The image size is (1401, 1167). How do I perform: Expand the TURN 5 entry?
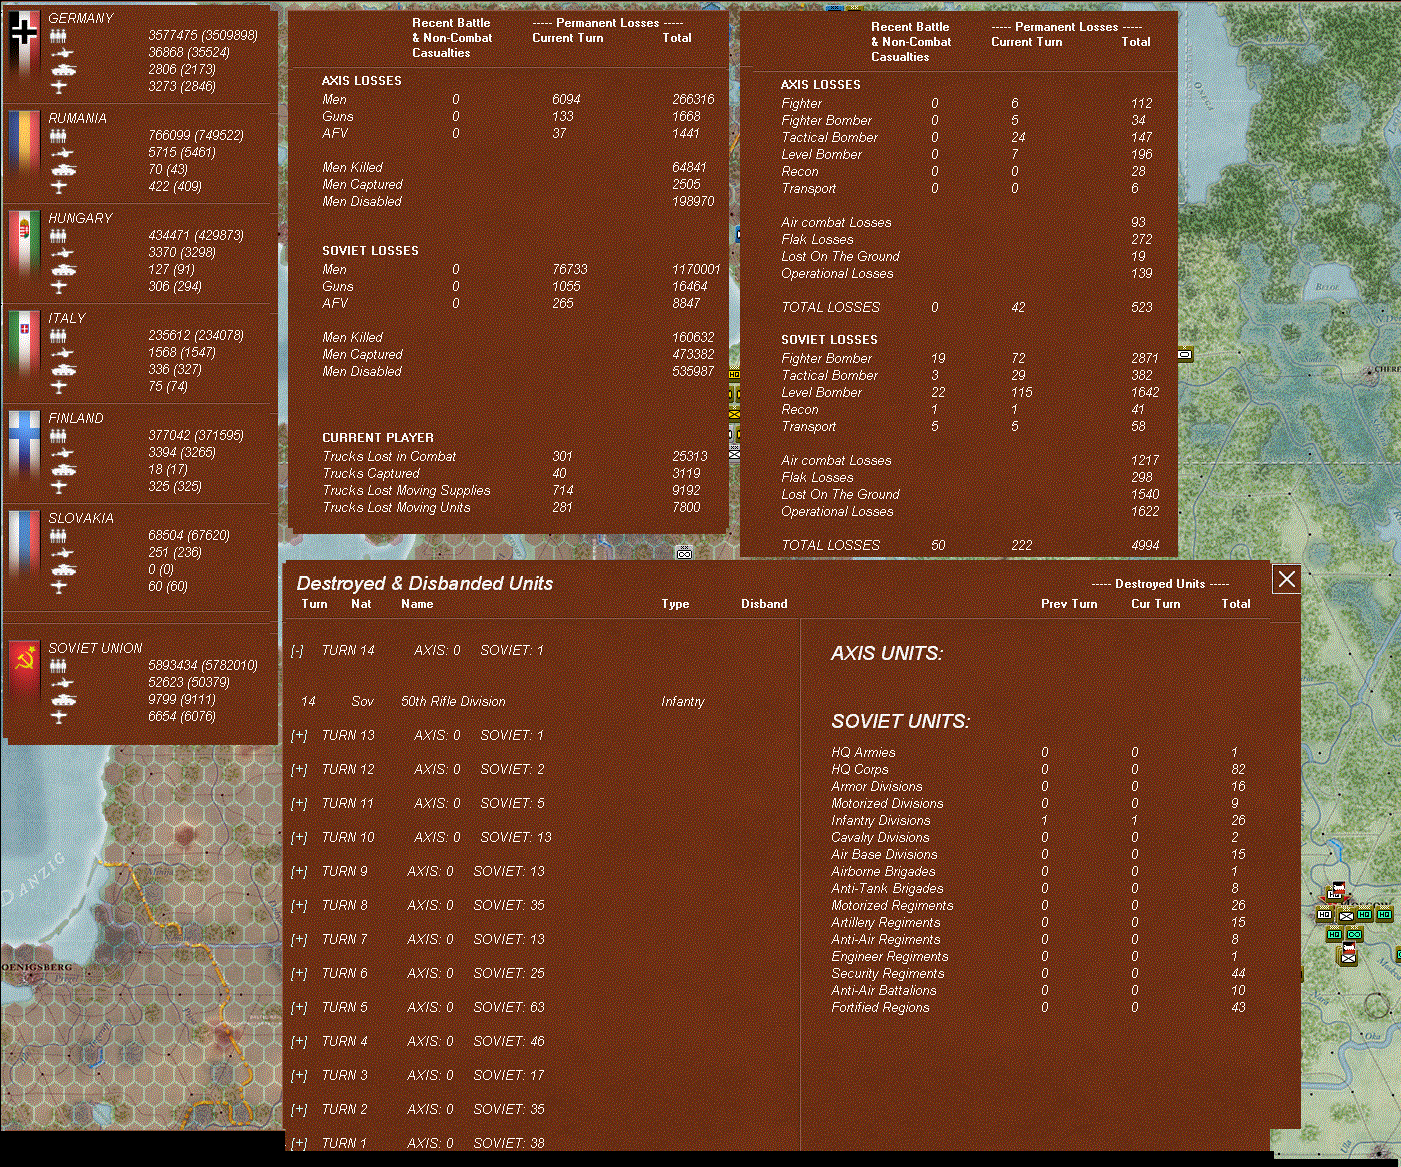298,1008
